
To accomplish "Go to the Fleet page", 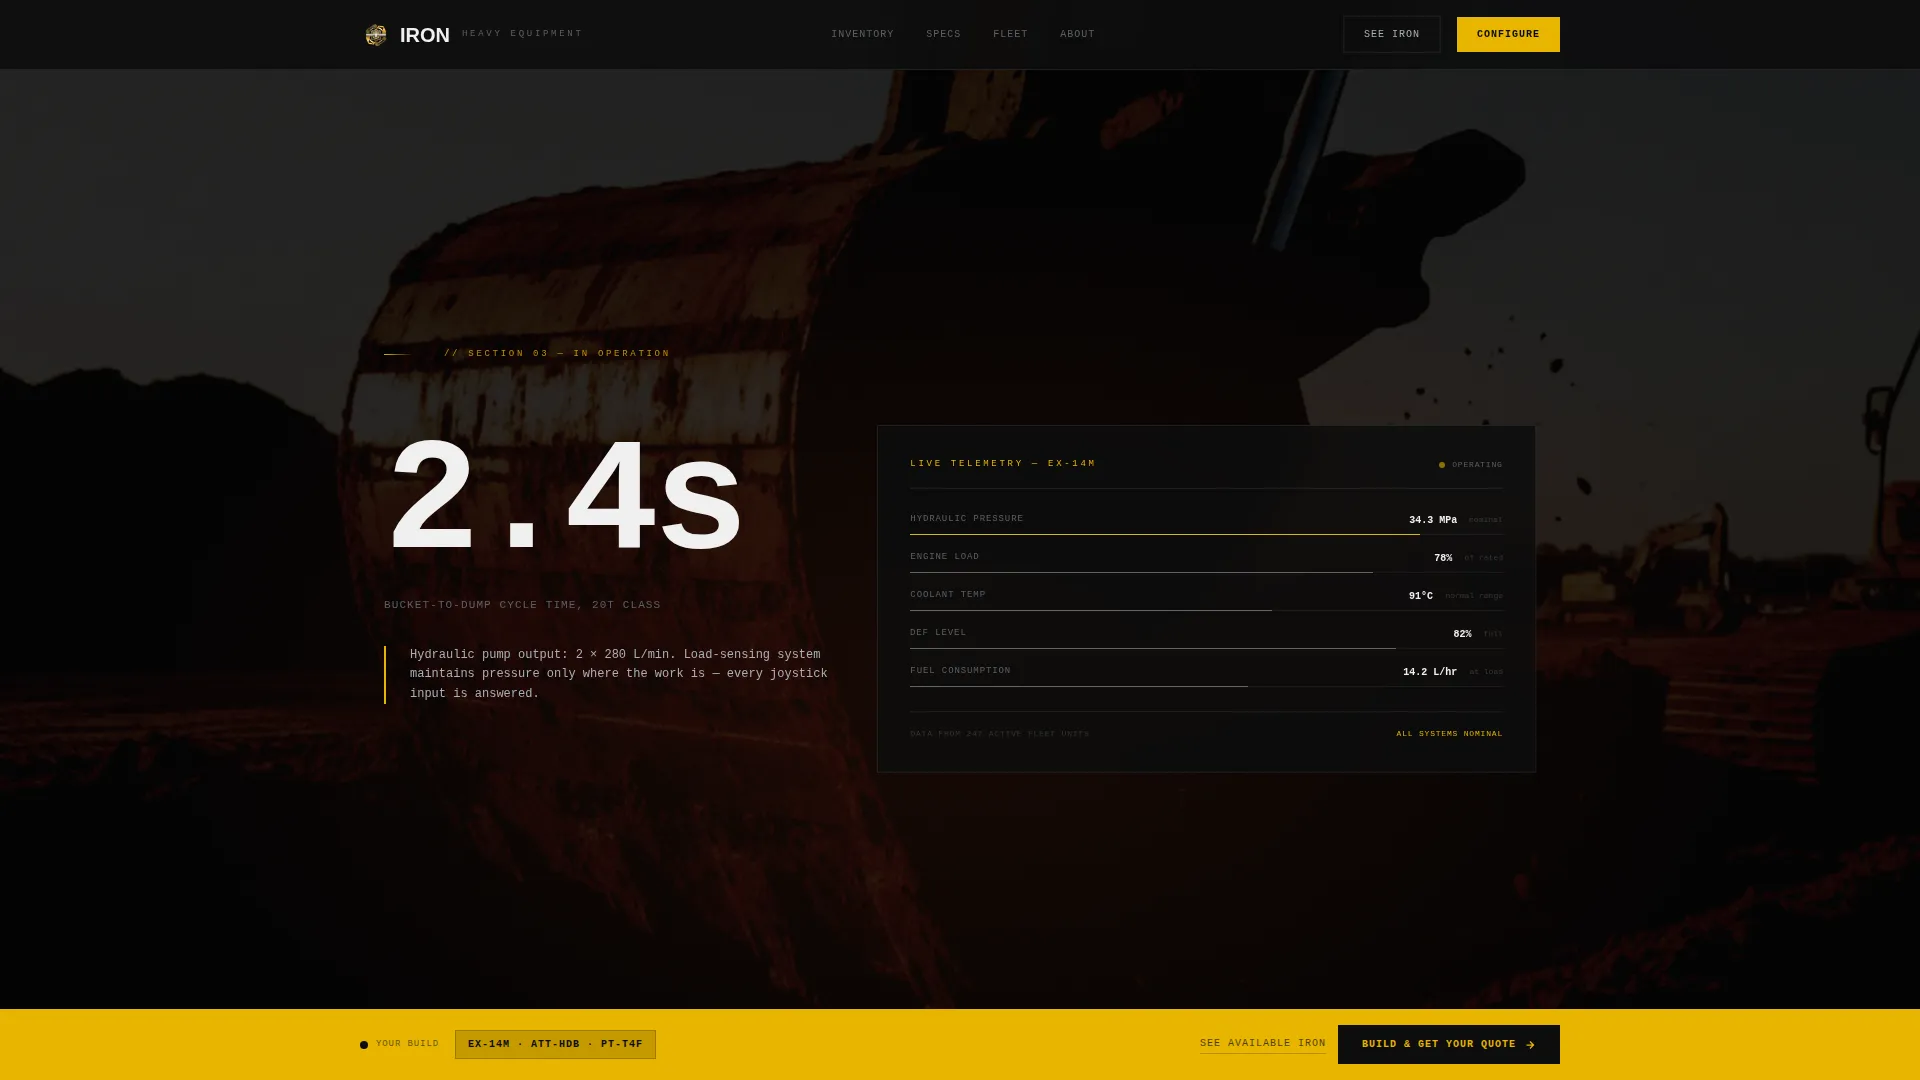I will (x=1010, y=34).
